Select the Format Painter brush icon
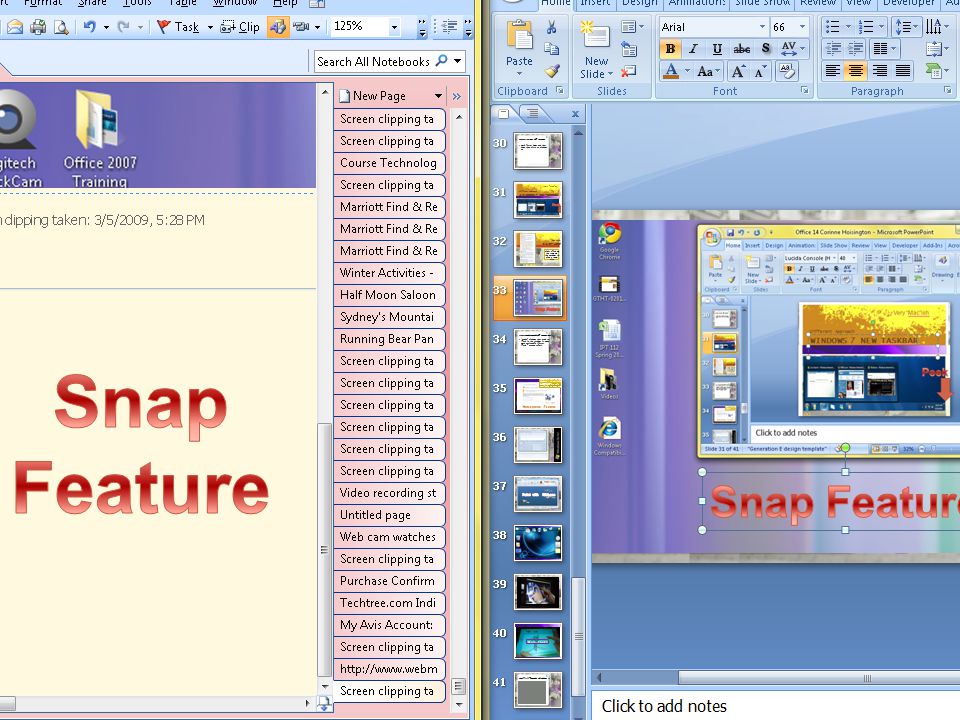The width and height of the screenshot is (960, 720). coord(552,71)
